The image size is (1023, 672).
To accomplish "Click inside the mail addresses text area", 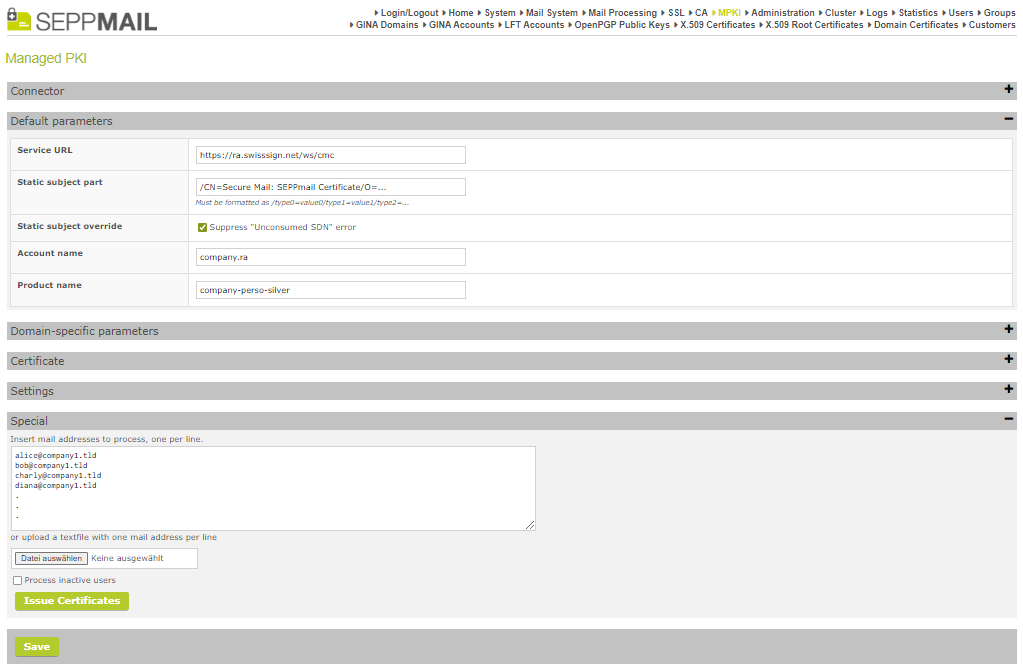I will (x=273, y=488).
